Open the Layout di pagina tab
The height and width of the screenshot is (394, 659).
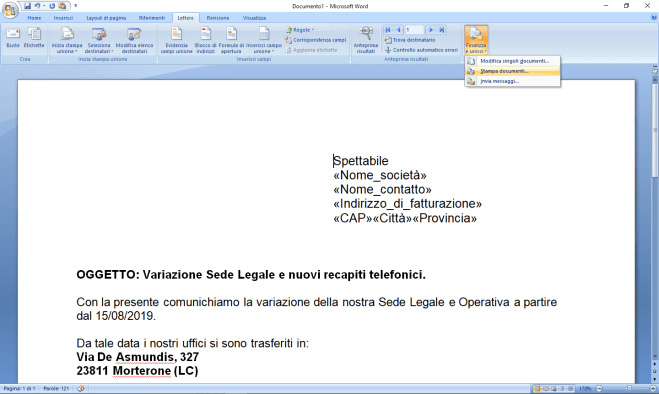pyautogui.click(x=106, y=18)
